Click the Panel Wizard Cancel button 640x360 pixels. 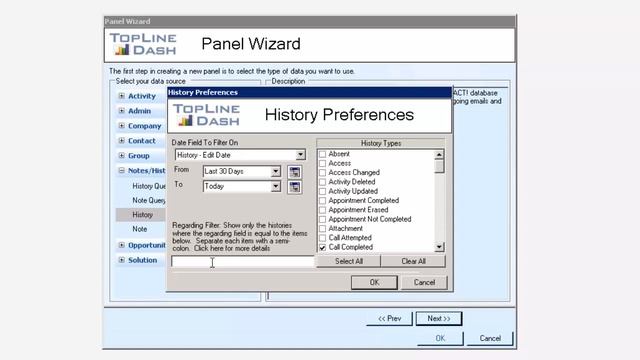click(x=490, y=338)
